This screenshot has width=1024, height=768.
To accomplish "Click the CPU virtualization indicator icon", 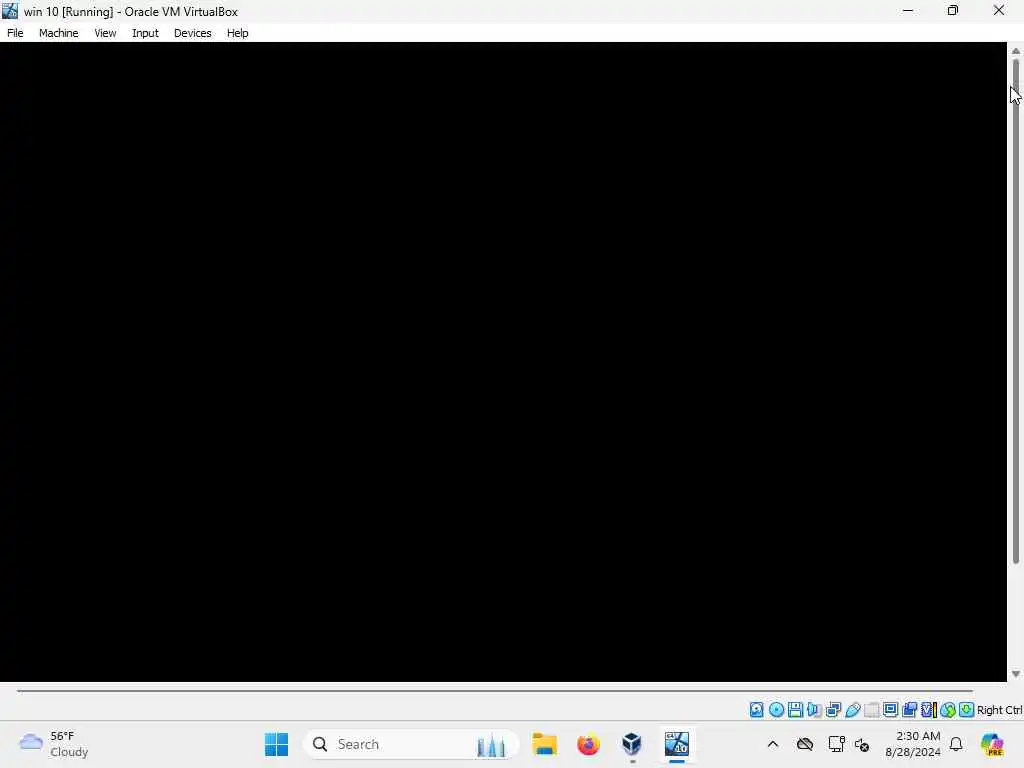I will tap(929, 710).
